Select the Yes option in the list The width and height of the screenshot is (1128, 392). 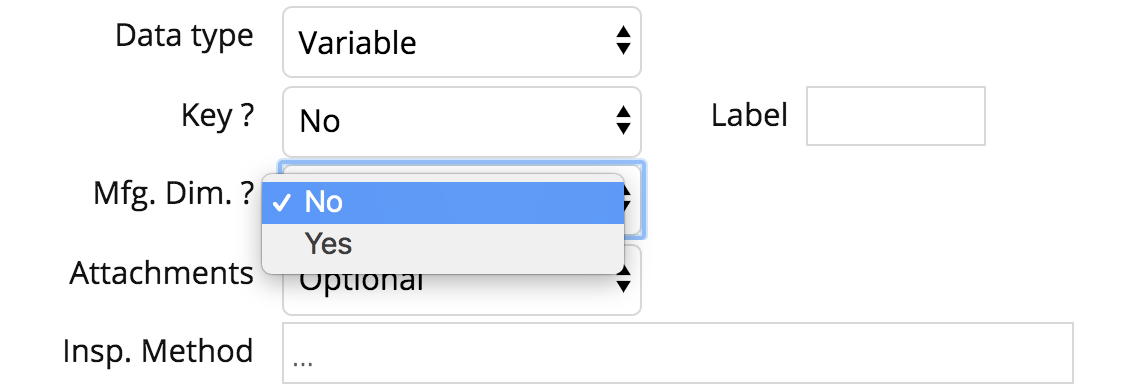tap(442, 244)
